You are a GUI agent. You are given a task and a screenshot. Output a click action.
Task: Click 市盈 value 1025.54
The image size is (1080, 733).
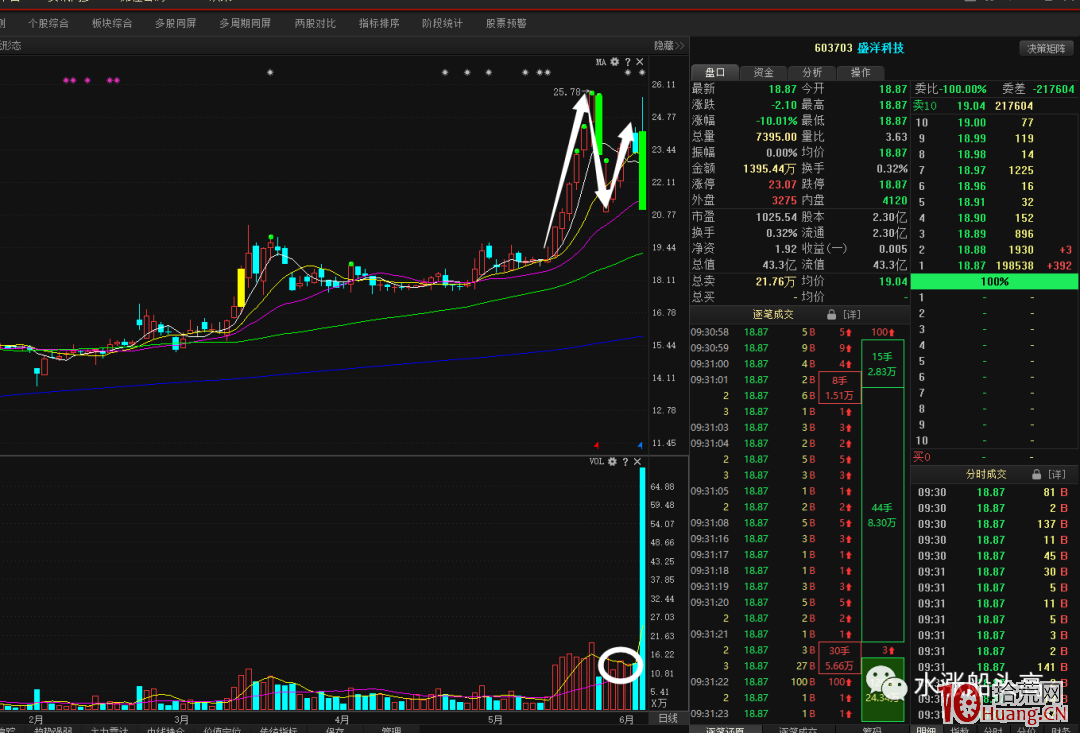(776, 216)
